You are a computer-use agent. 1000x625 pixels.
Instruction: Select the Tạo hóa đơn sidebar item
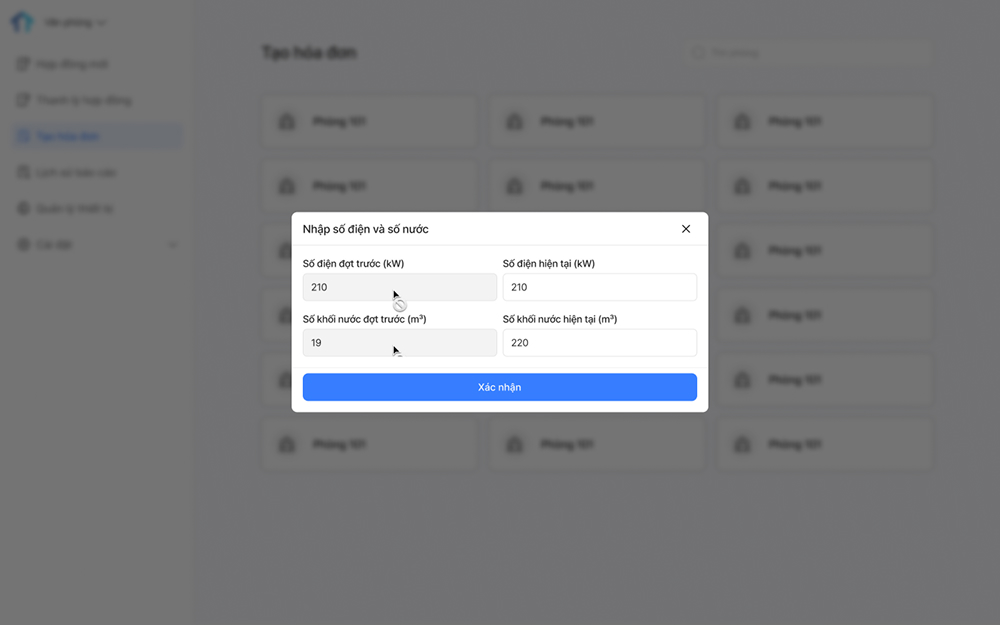pyautogui.click(x=97, y=136)
